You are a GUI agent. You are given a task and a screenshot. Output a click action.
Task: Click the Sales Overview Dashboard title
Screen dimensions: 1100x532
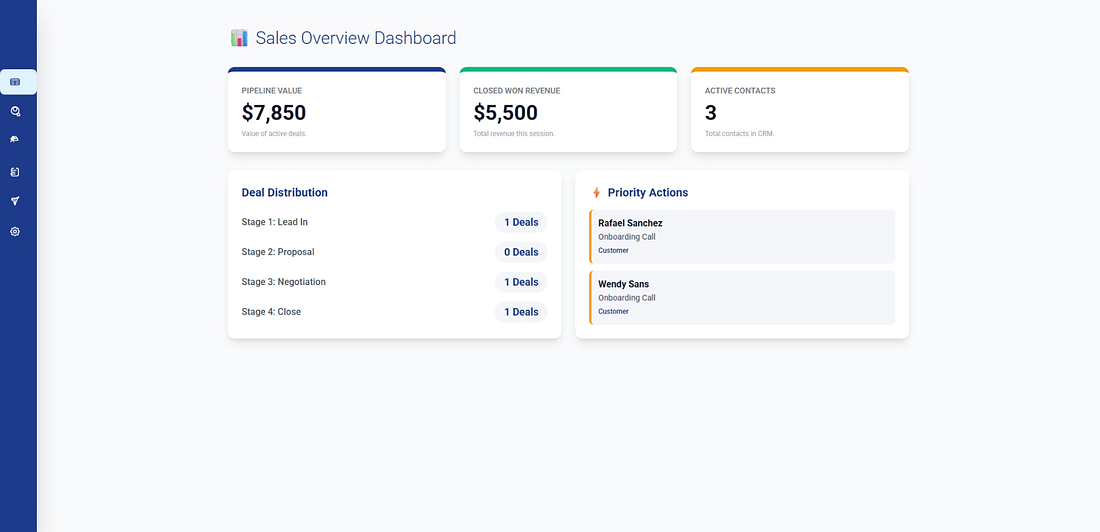[x=356, y=38]
